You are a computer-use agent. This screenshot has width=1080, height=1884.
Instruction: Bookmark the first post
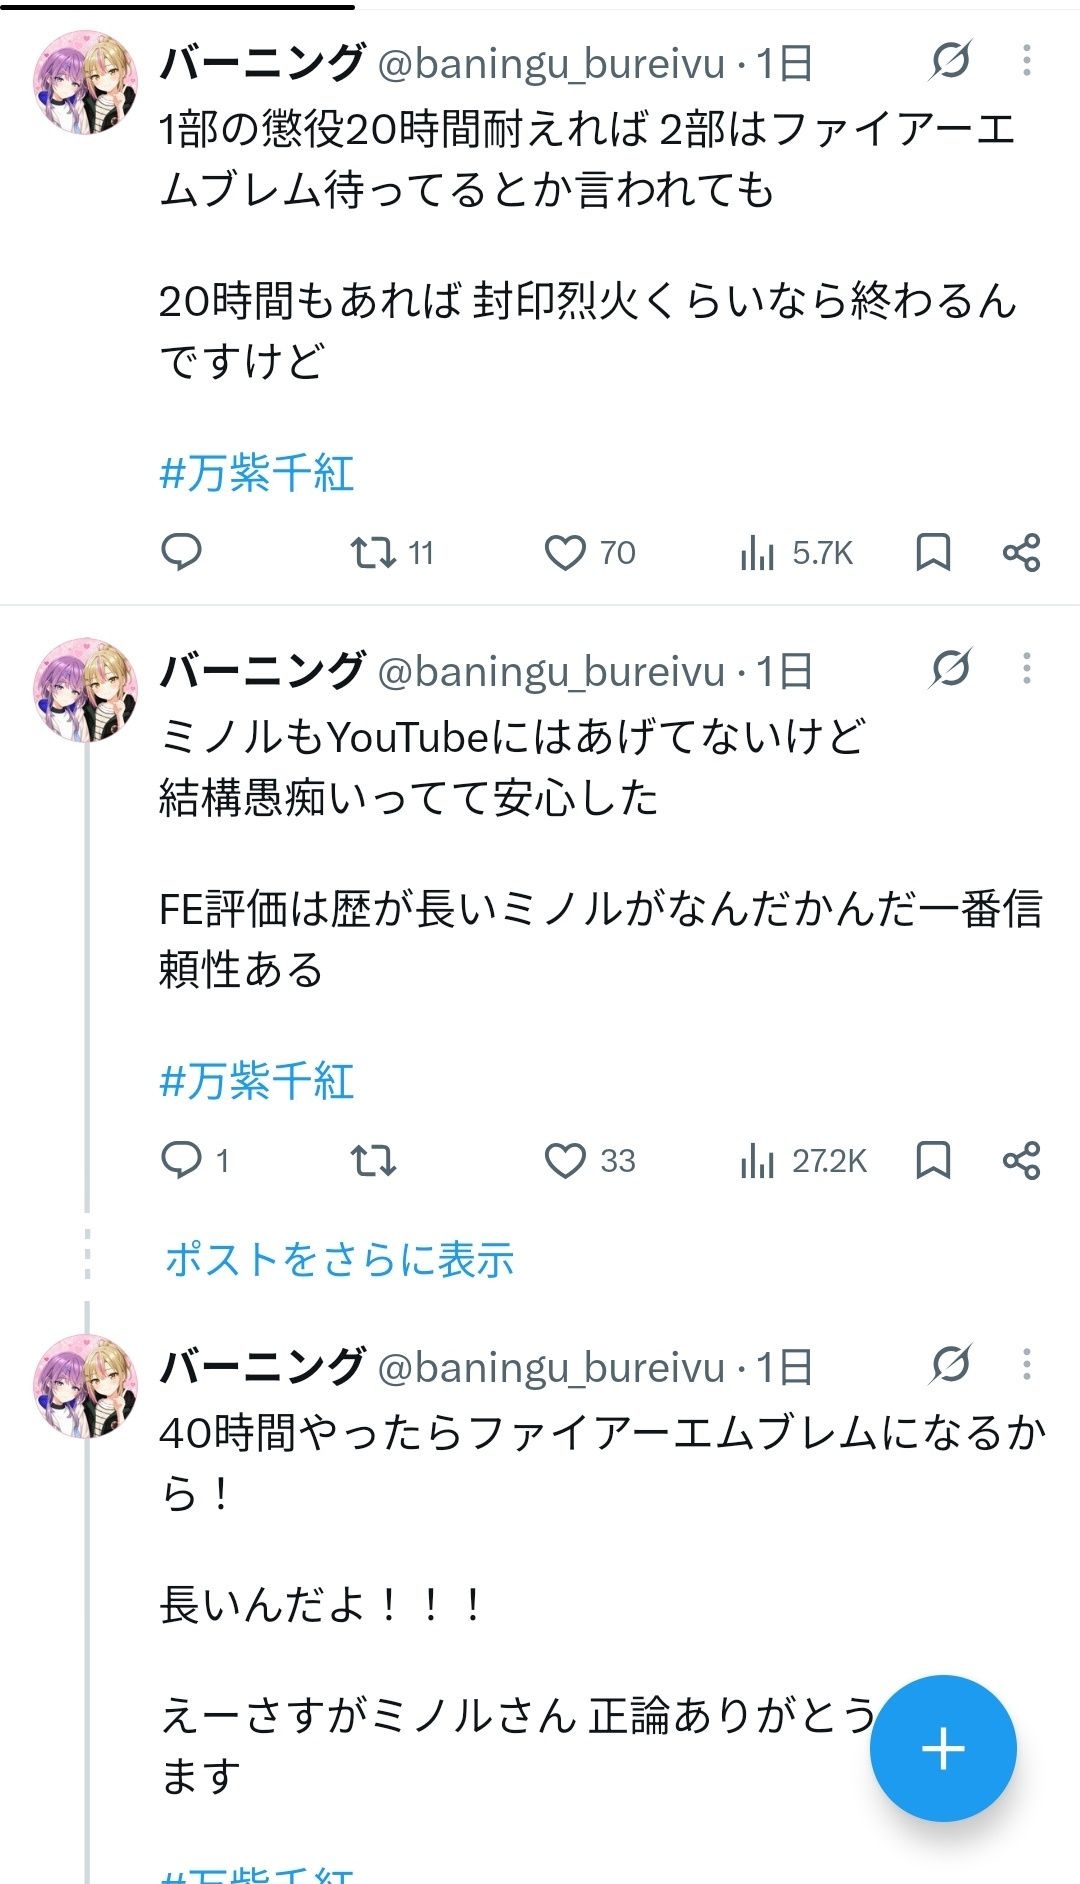point(933,552)
